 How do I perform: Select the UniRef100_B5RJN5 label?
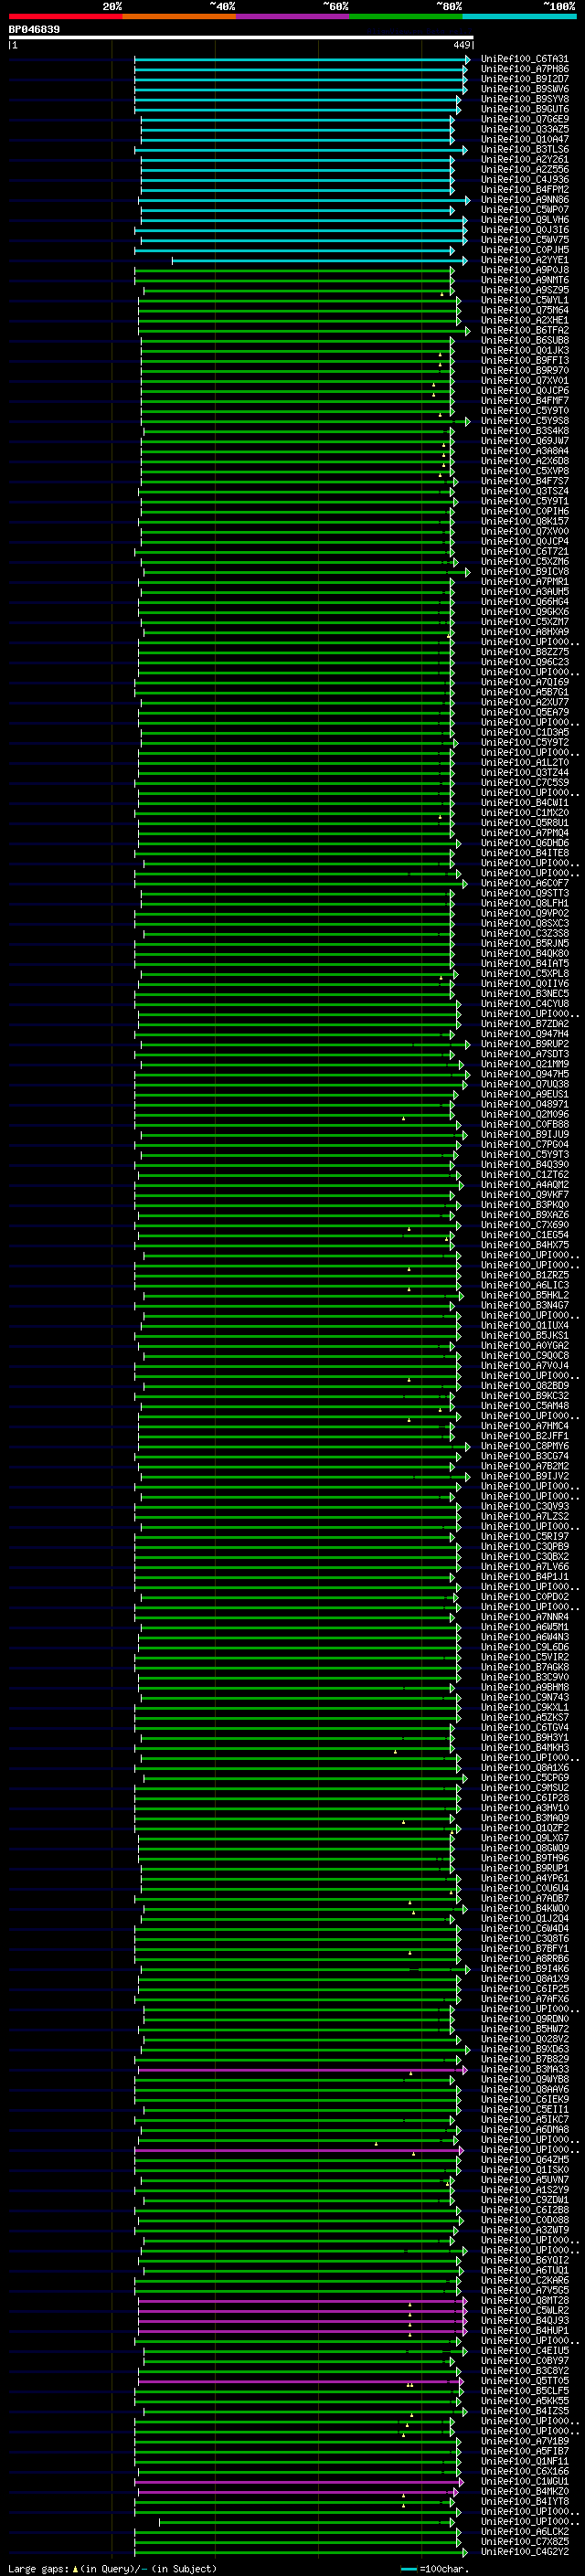pos(524,944)
